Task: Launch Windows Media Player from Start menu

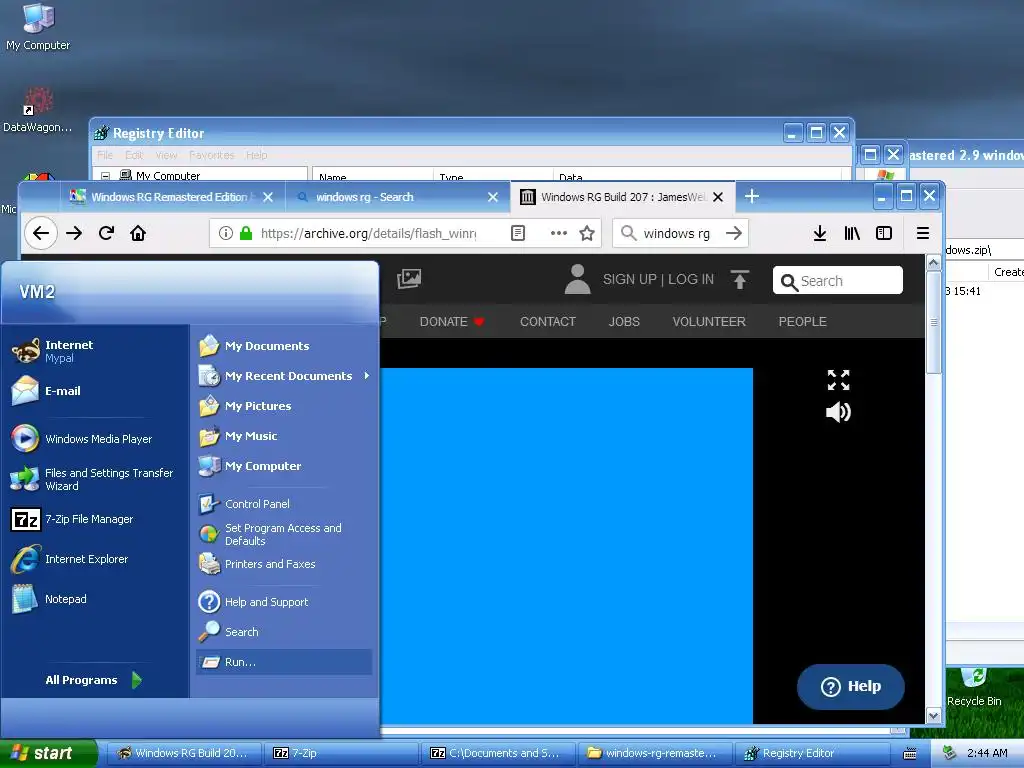Action: [95, 439]
